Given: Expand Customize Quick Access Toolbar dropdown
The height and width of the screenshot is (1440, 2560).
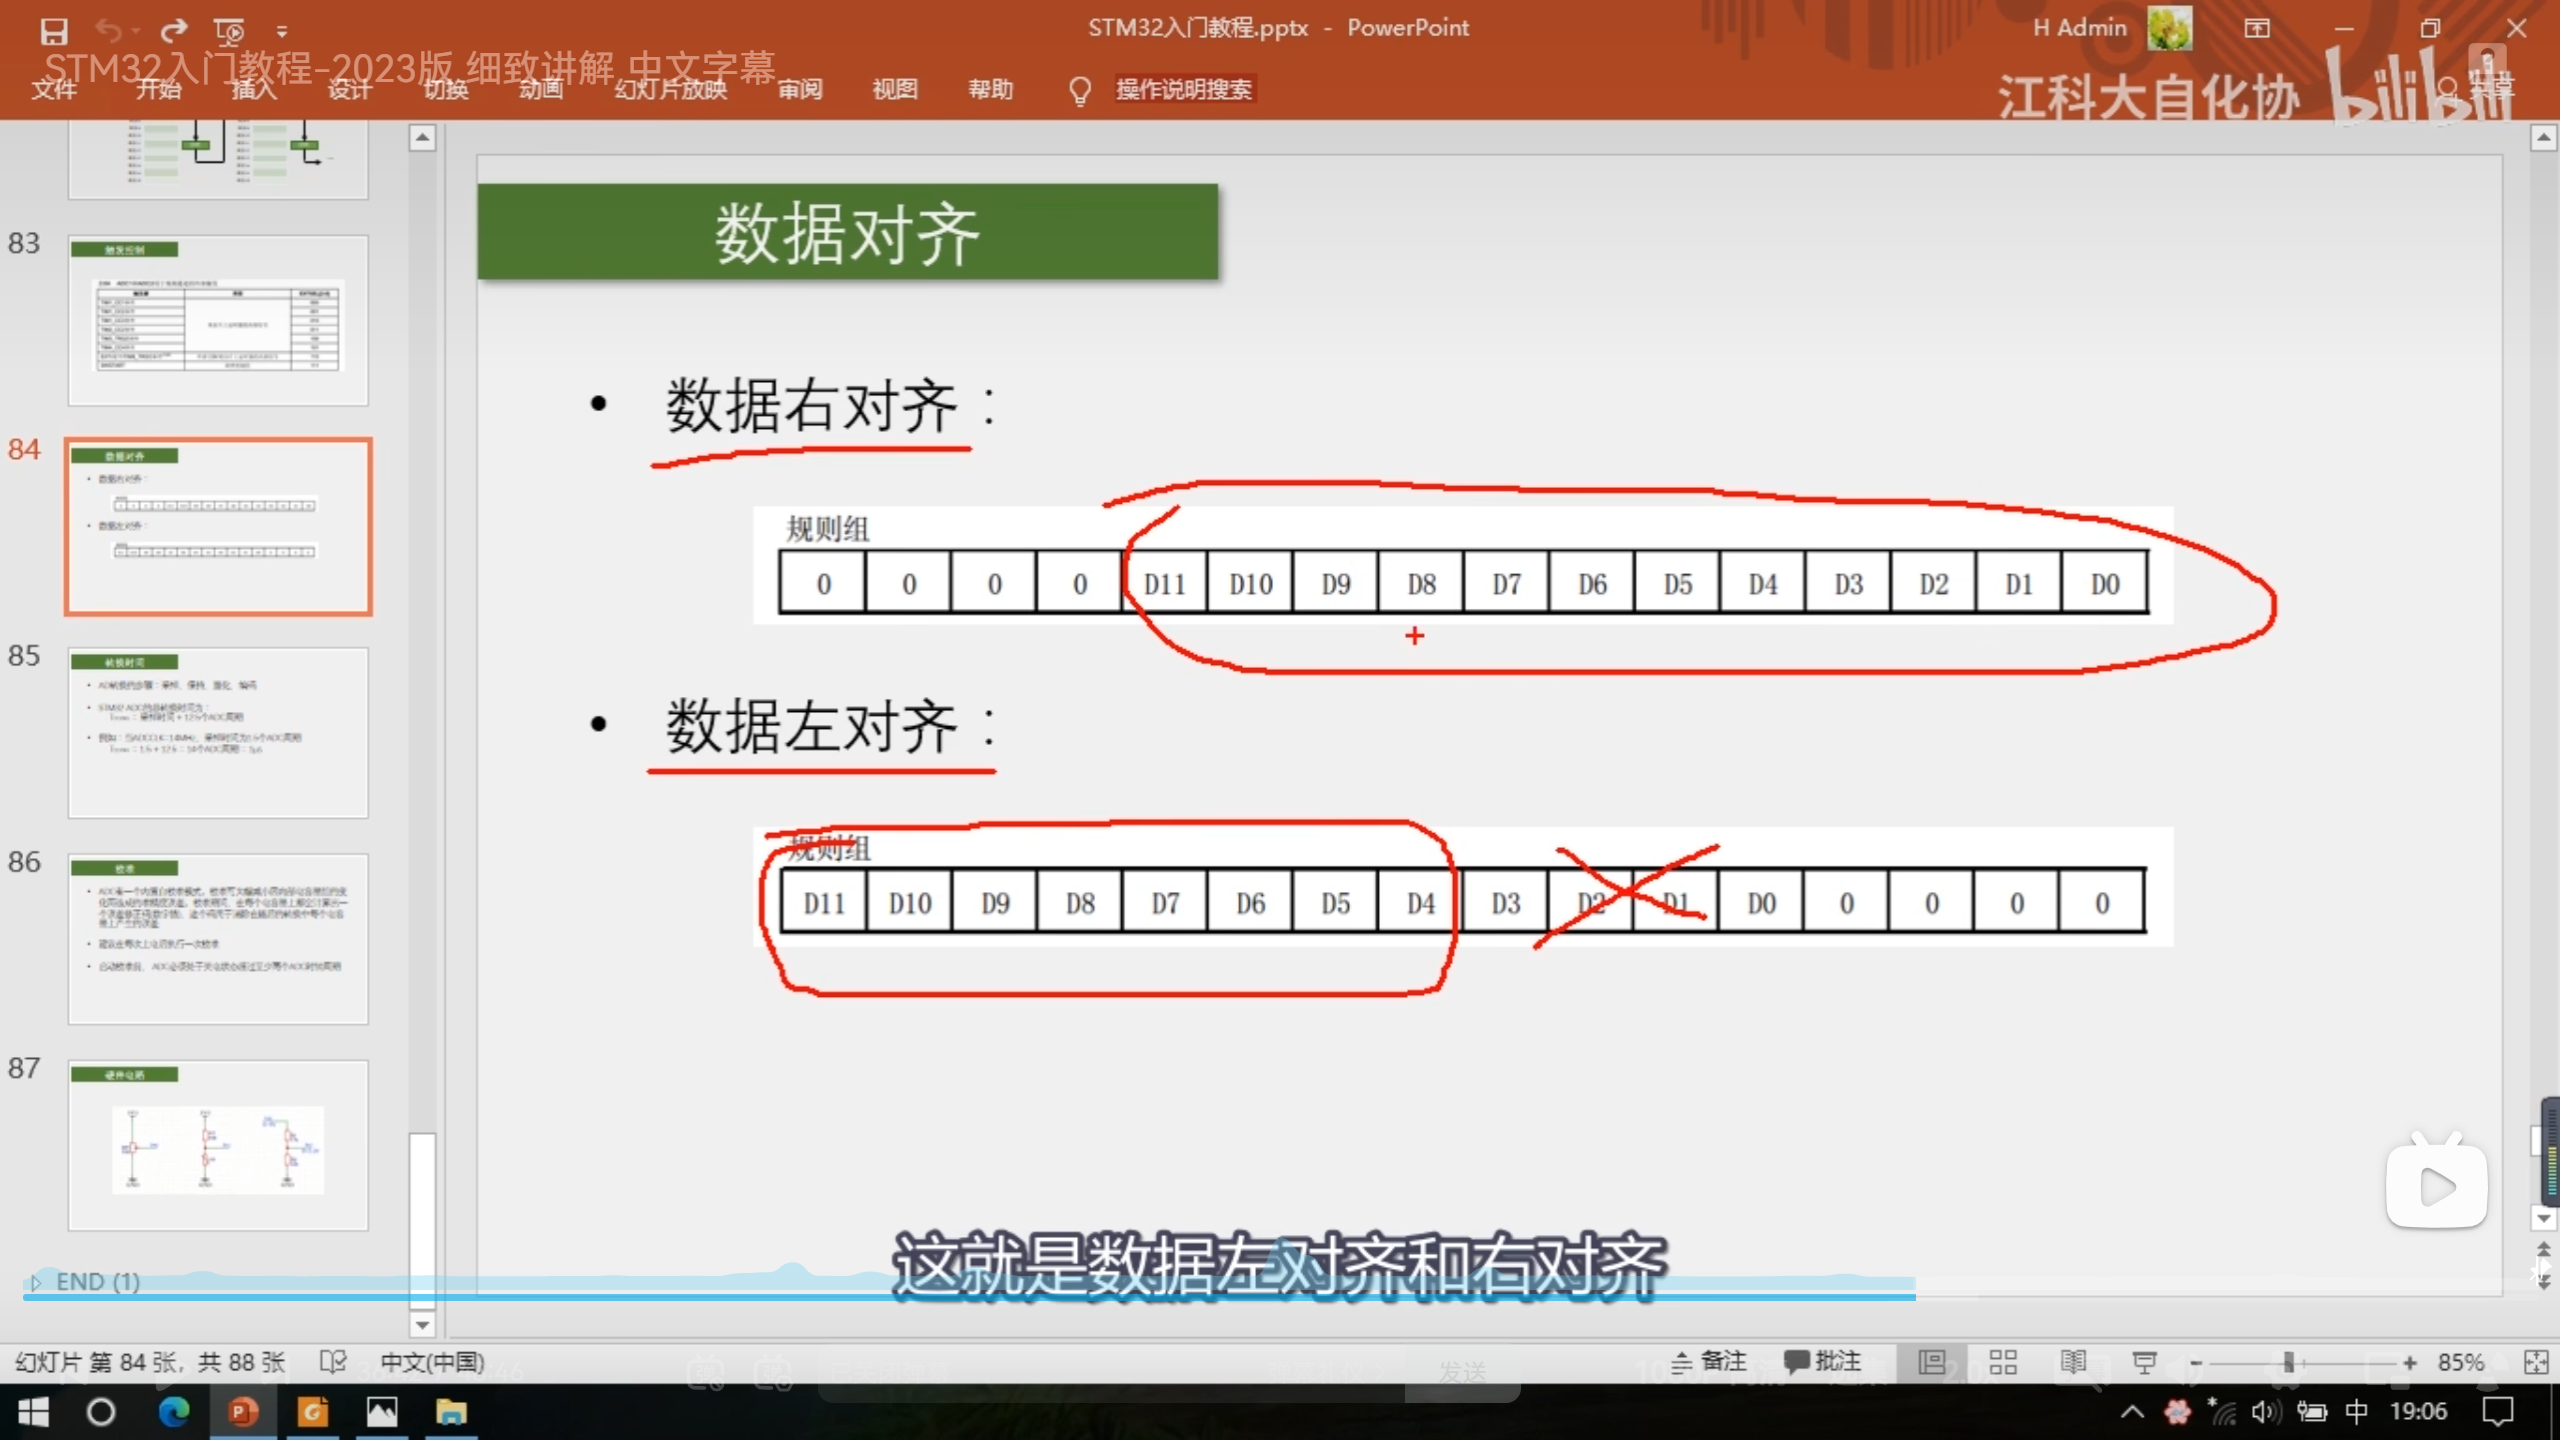Looking at the screenshot, I should coord(282,32).
